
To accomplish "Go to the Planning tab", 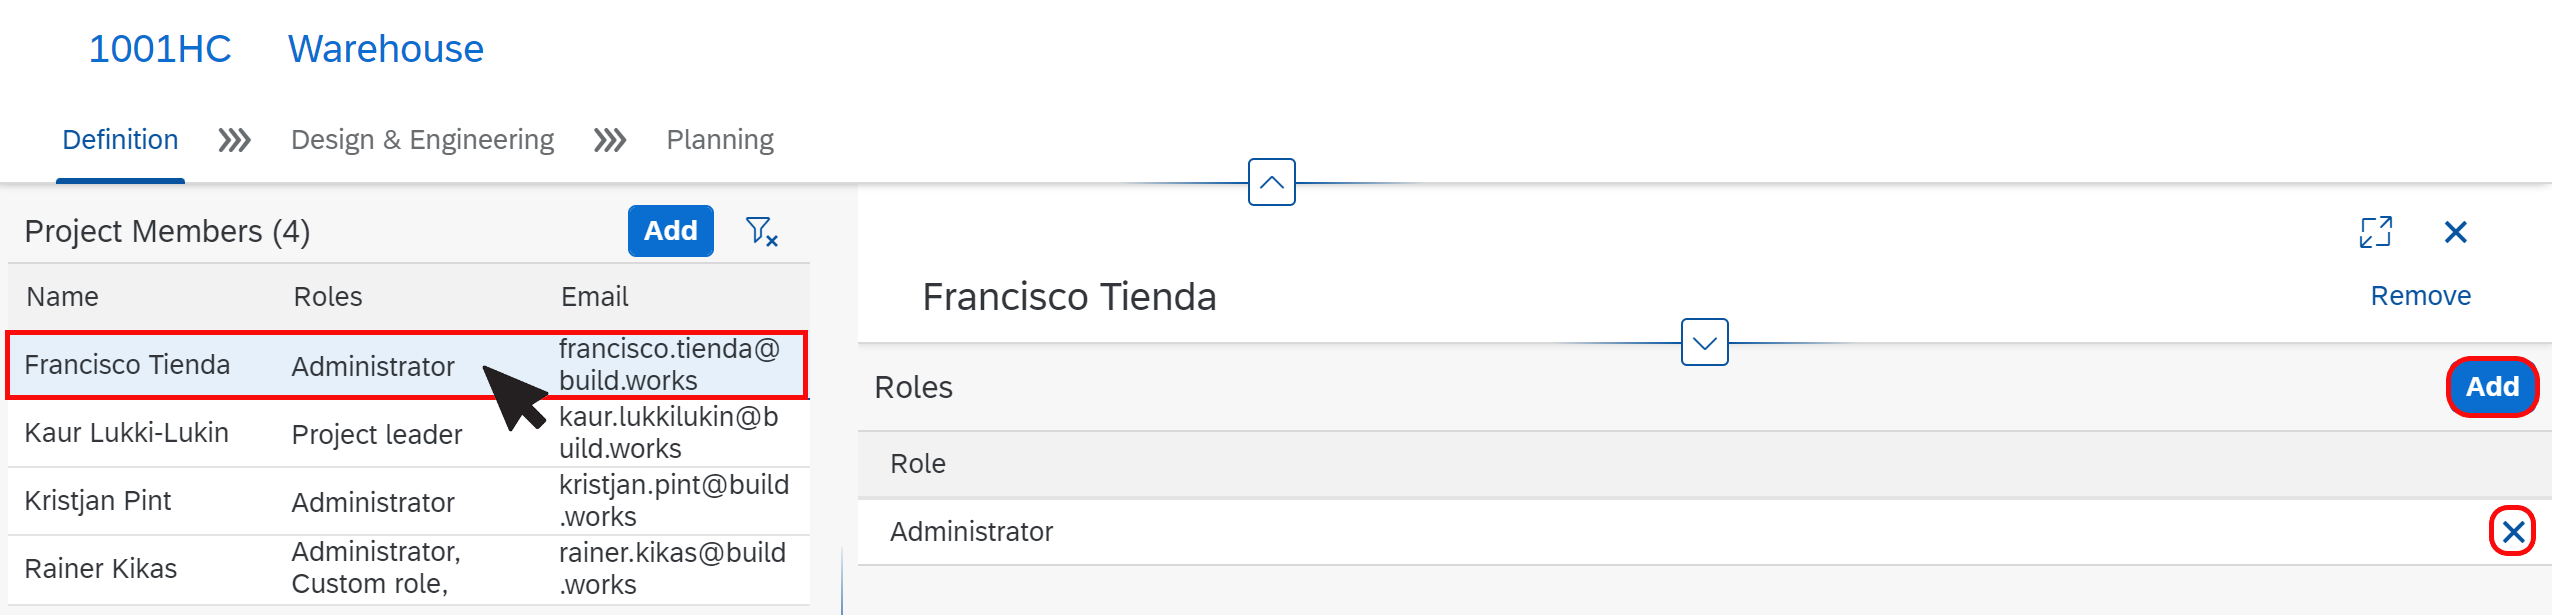I will (720, 140).
